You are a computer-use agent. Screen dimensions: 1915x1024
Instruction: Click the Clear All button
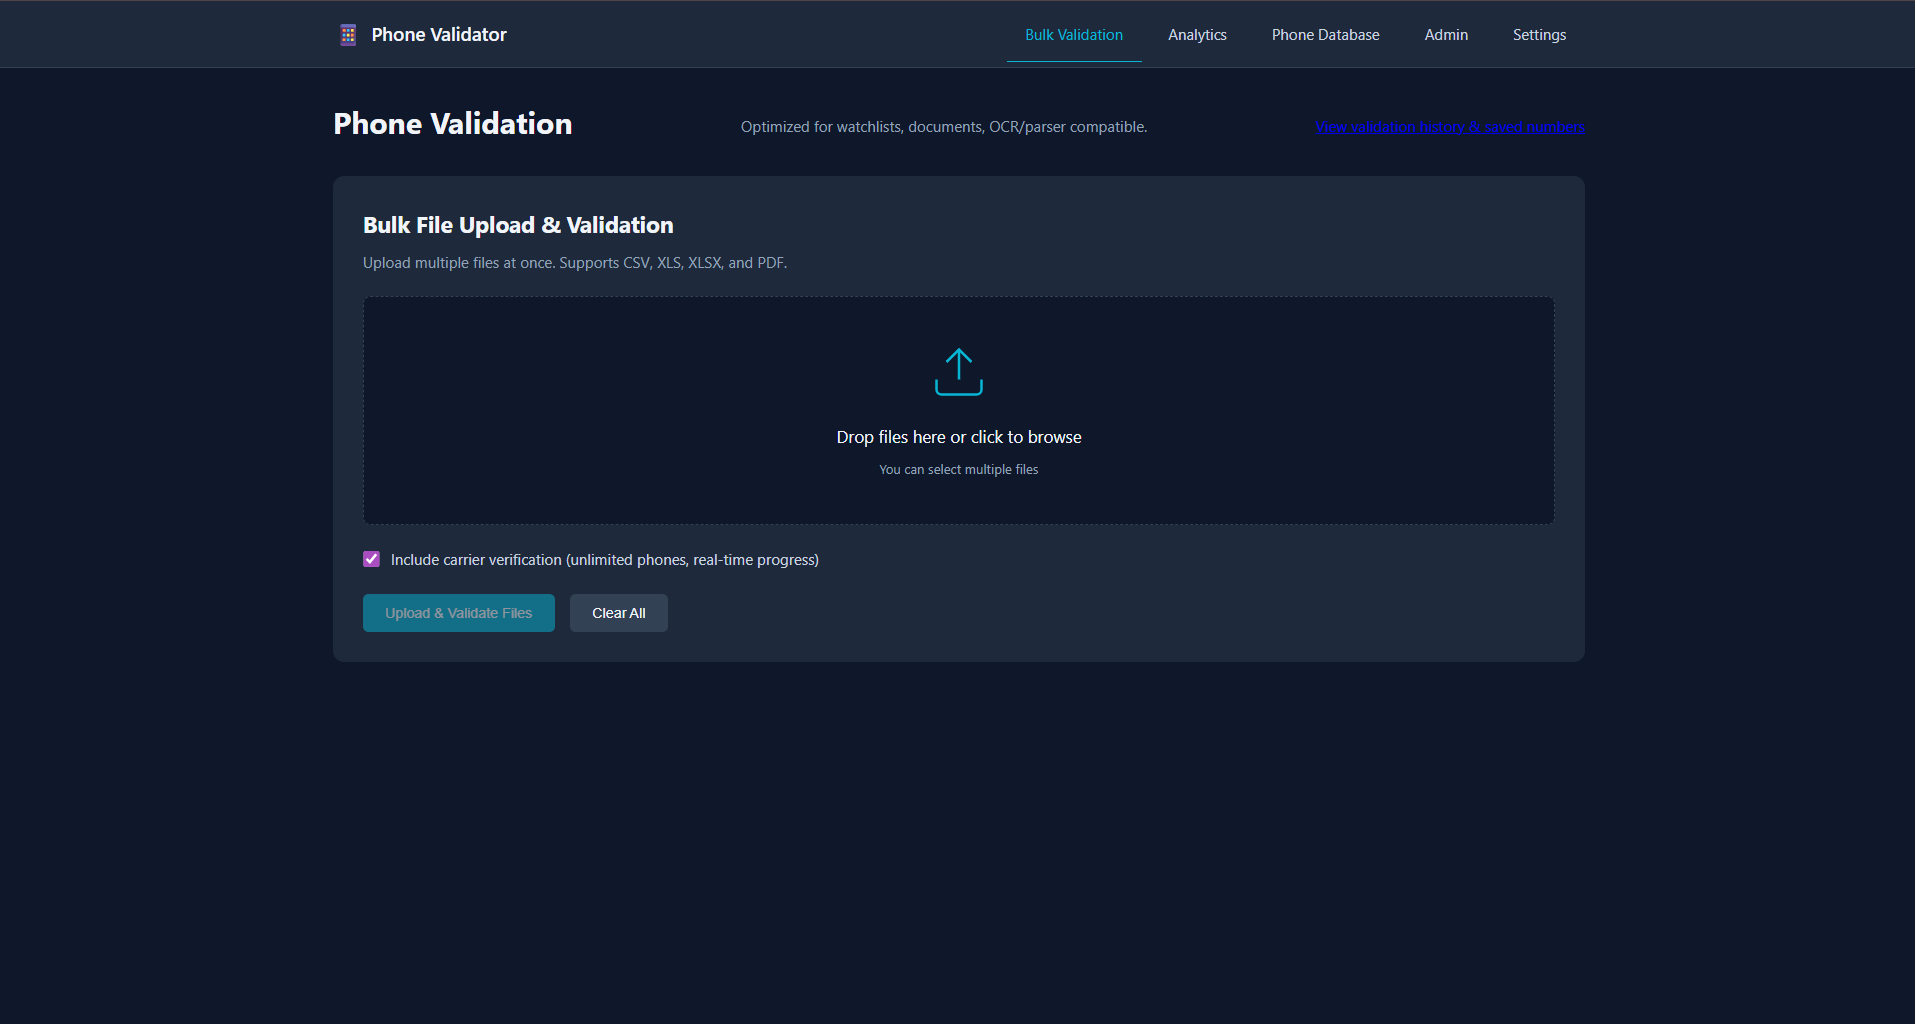pyautogui.click(x=618, y=613)
